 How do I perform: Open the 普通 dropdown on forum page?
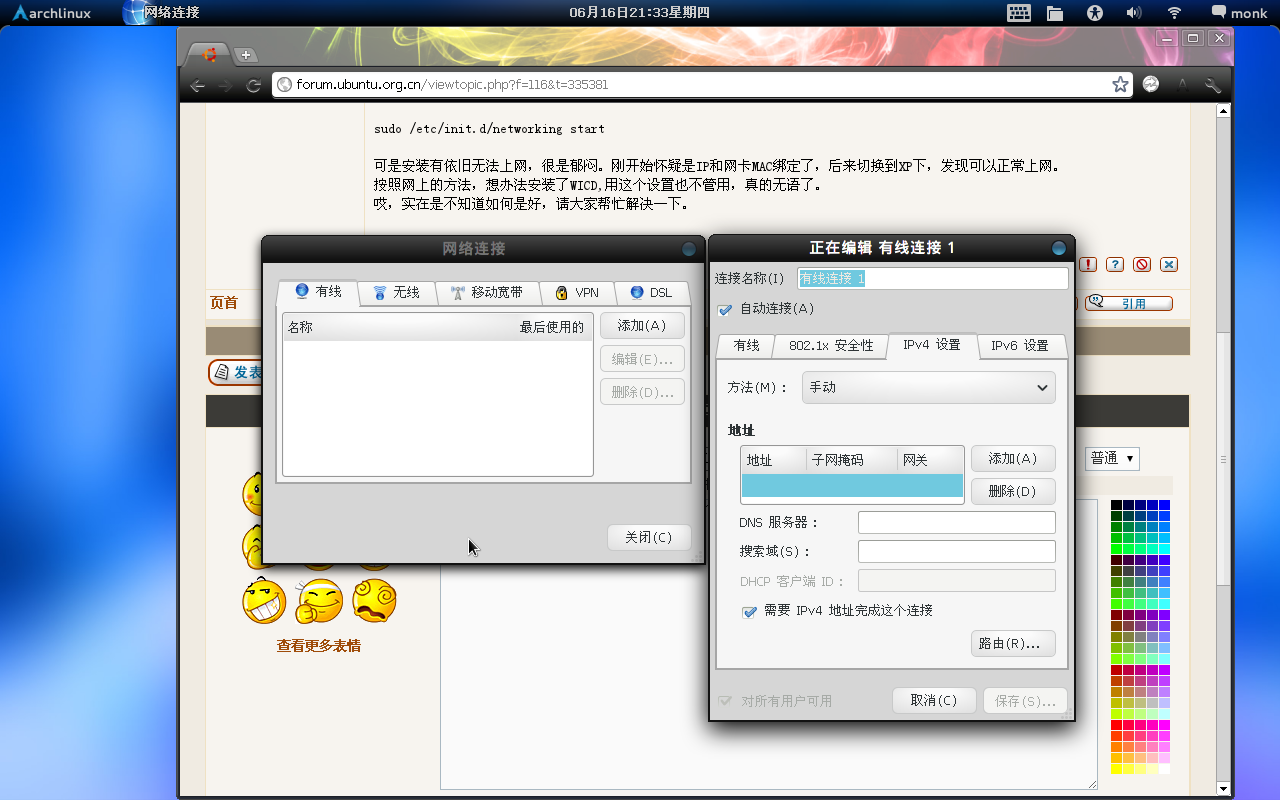[1112, 458]
